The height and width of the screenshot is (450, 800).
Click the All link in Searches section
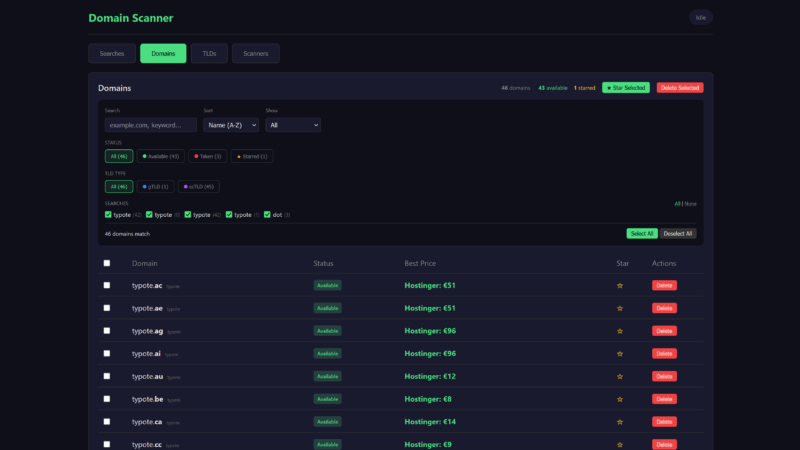pyautogui.click(x=678, y=204)
